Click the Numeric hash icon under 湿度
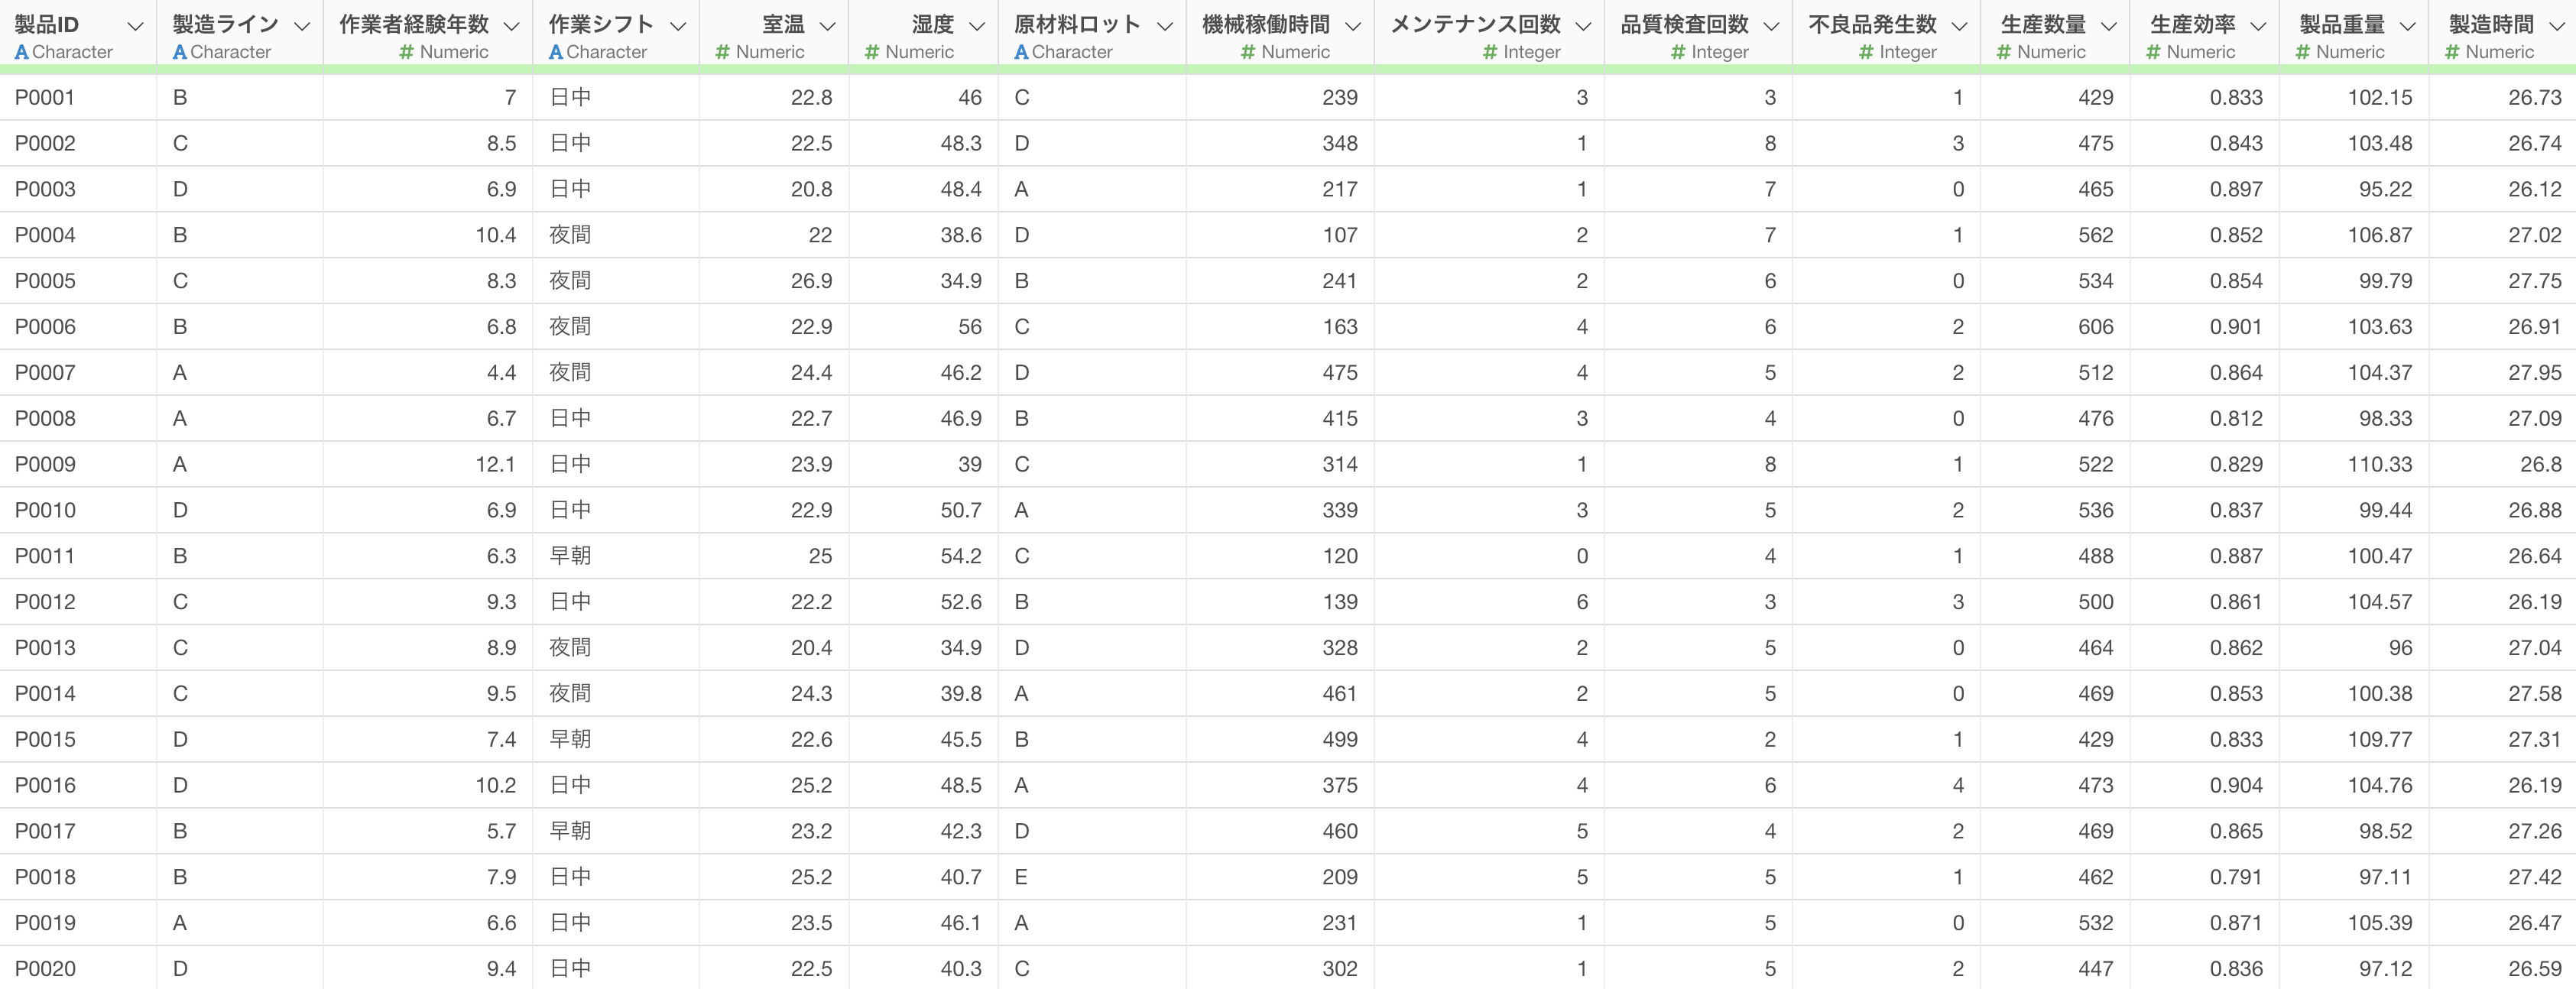The height and width of the screenshot is (989, 2576). pyautogui.click(x=872, y=52)
